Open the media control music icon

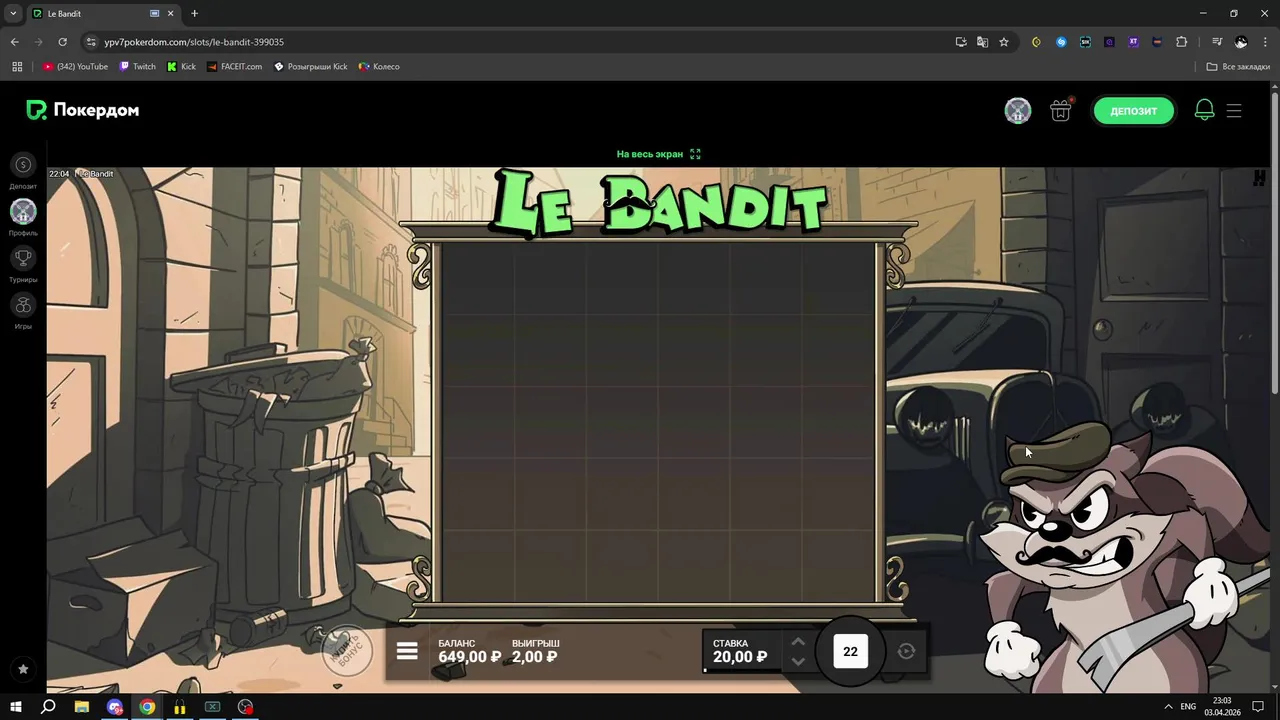[1216, 42]
